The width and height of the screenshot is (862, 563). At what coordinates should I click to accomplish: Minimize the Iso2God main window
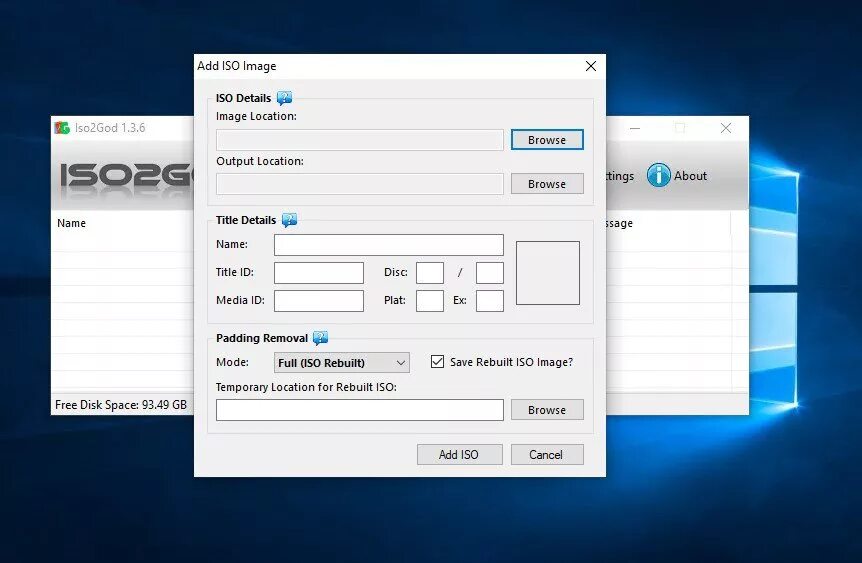tap(635, 128)
